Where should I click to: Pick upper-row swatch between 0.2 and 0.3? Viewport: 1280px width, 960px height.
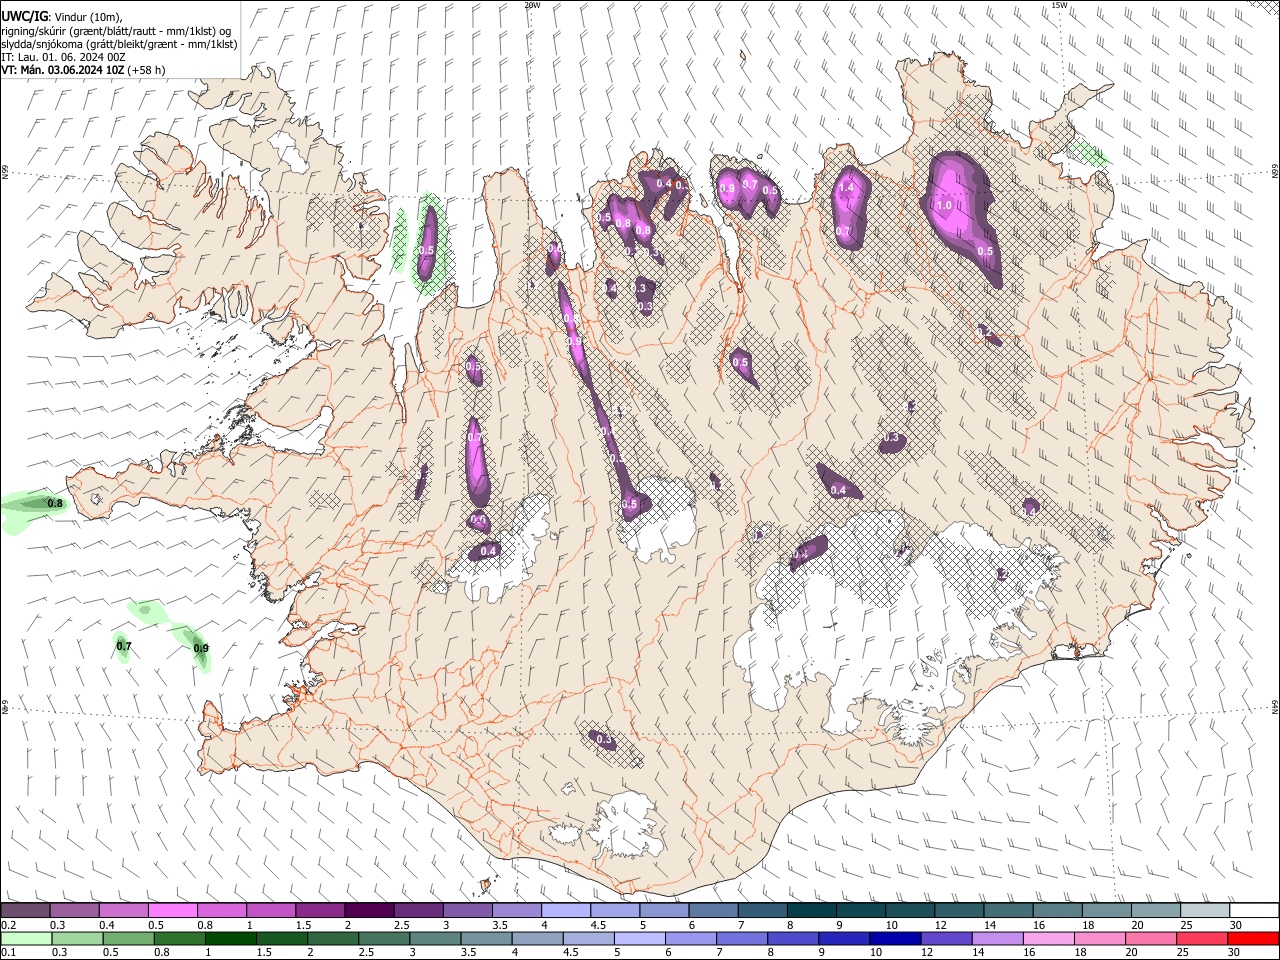(25, 910)
